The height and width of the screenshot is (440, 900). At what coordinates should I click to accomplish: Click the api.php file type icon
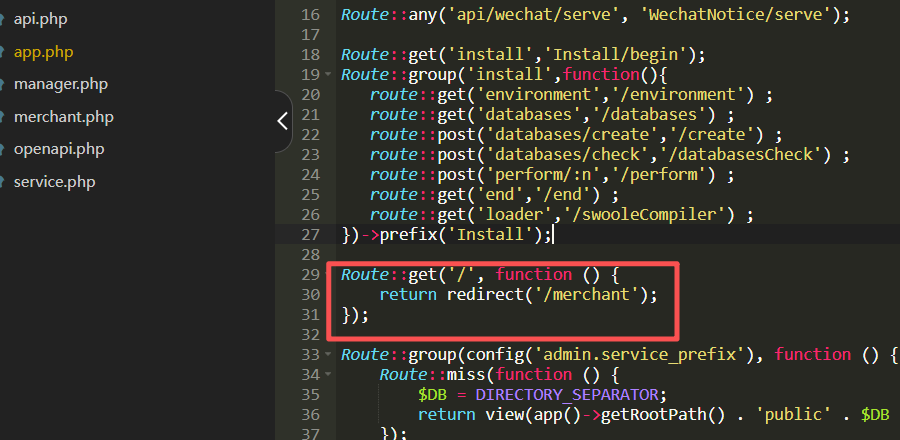click(x=3, y=20)
